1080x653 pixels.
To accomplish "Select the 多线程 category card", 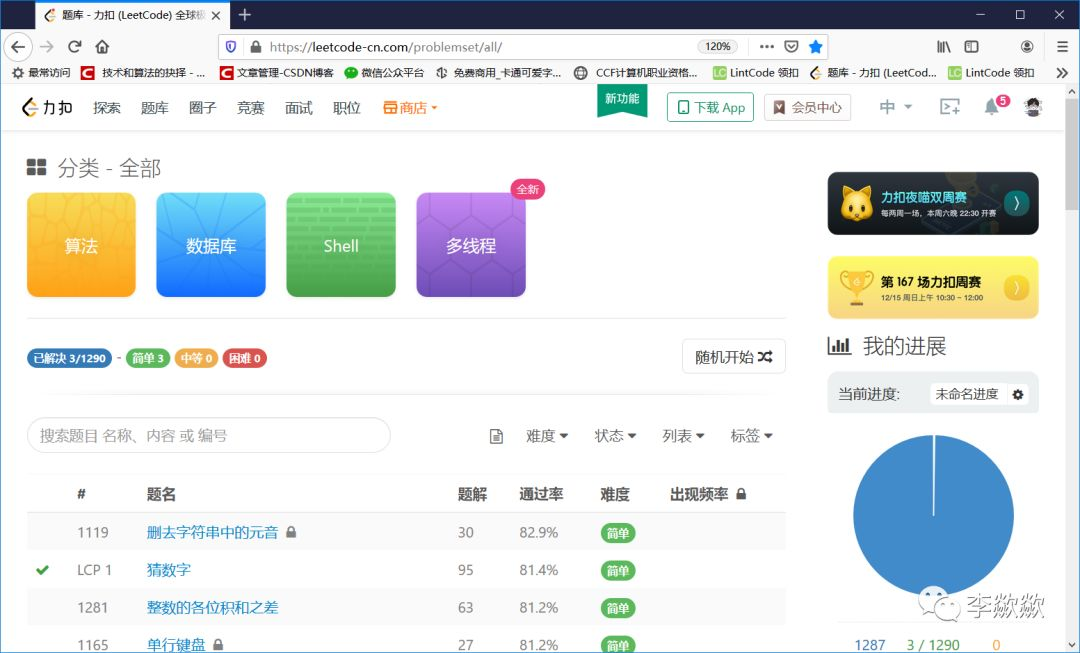I will point(471,245).
